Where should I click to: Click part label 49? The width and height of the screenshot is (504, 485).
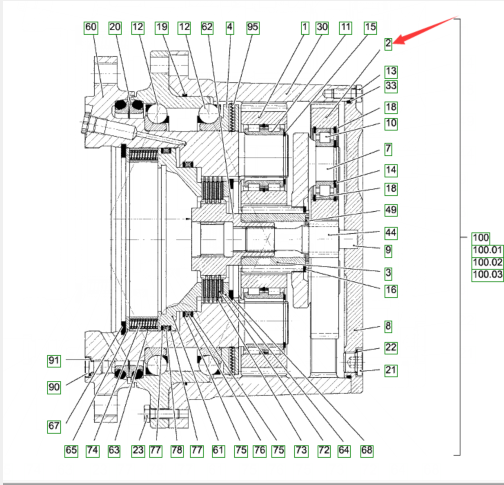[391, 210]
